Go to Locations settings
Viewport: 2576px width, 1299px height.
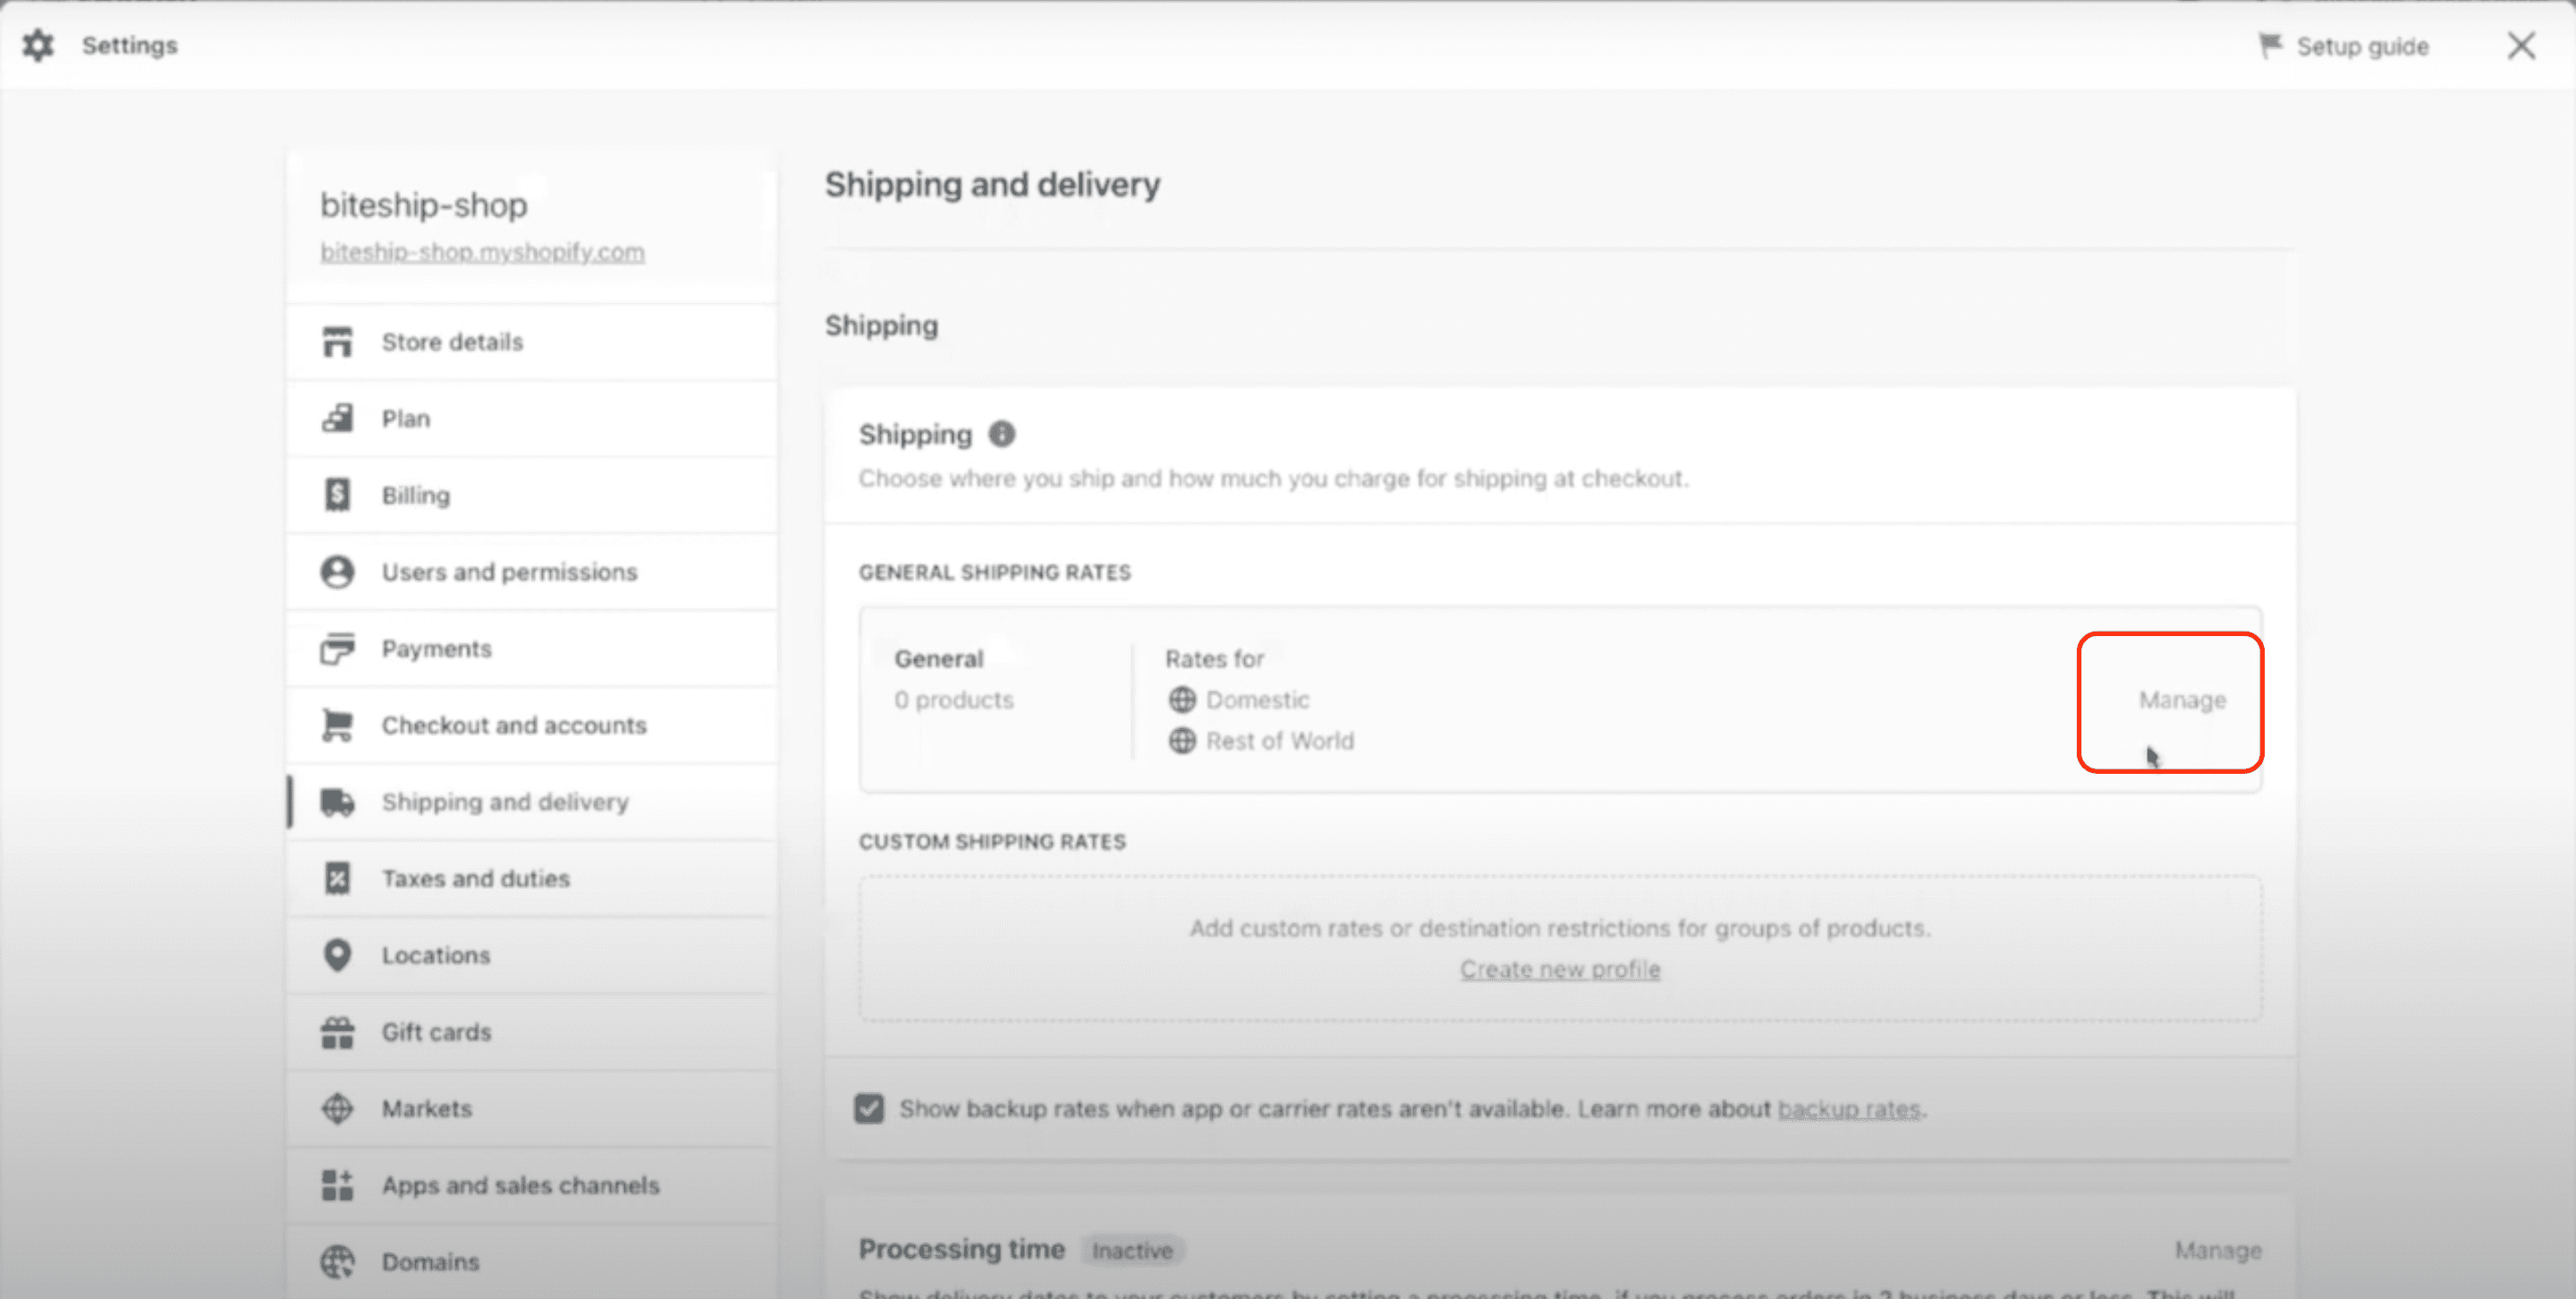tap(532, 955)
